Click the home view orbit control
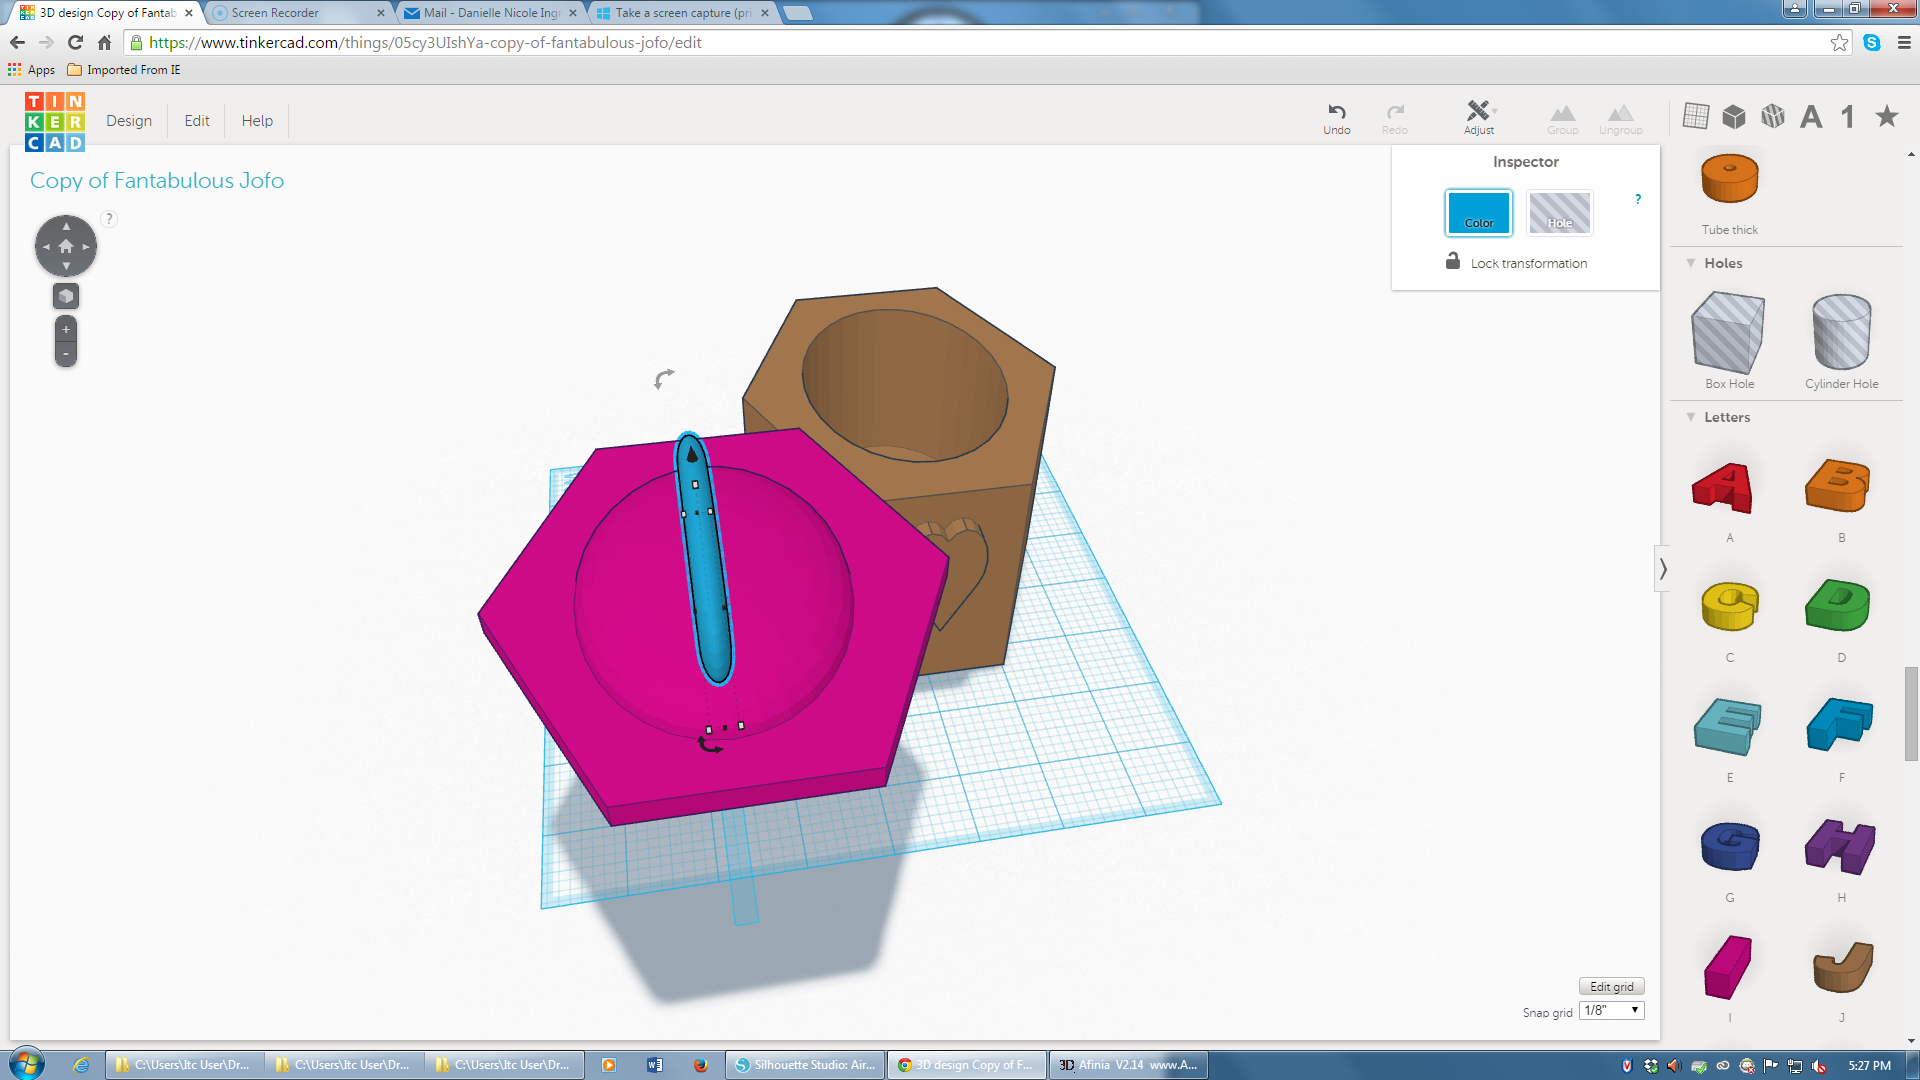The image size is (1920, 1080). pyautogui.click(x=66, y=246)
